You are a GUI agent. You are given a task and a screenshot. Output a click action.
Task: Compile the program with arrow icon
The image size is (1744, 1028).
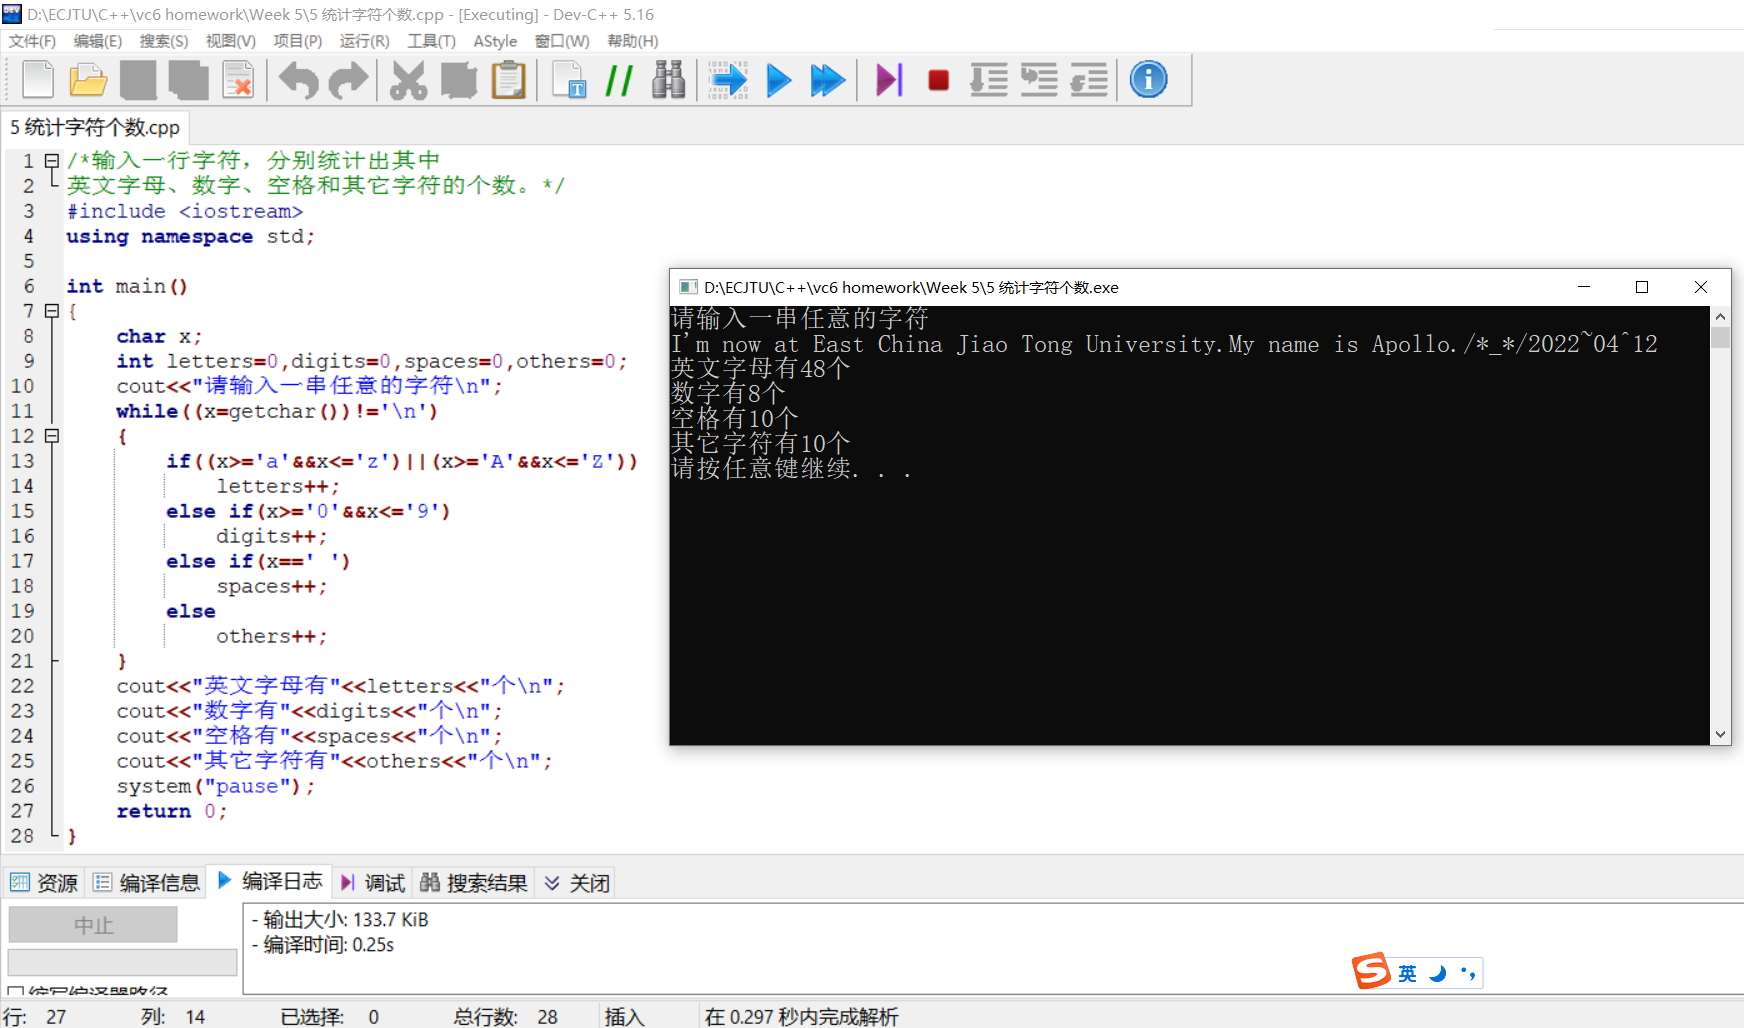tap(728, 80)
